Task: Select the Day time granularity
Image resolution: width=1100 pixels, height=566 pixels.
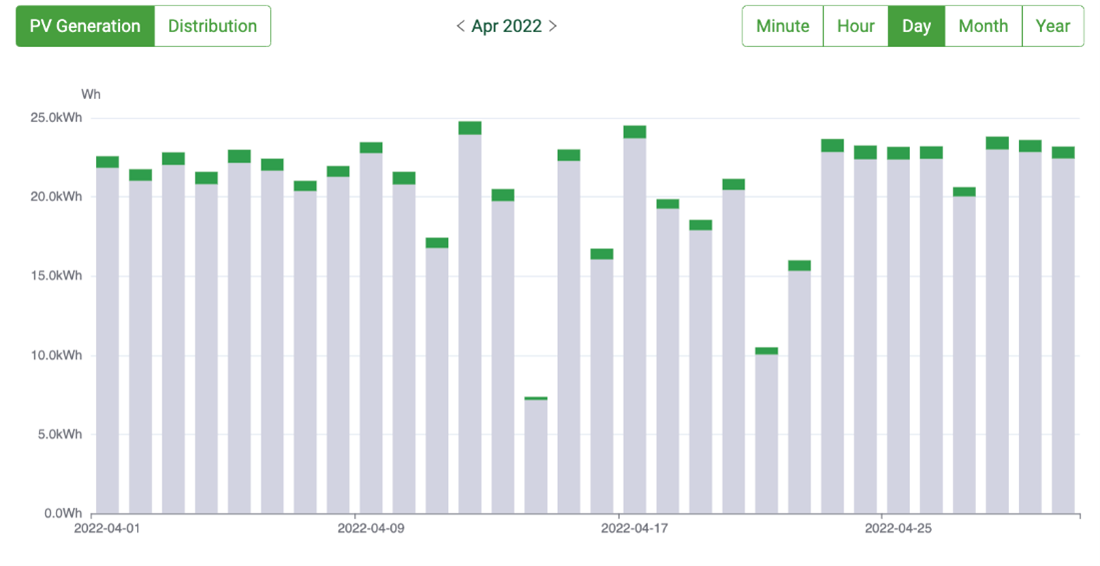Action: (916, 26)
